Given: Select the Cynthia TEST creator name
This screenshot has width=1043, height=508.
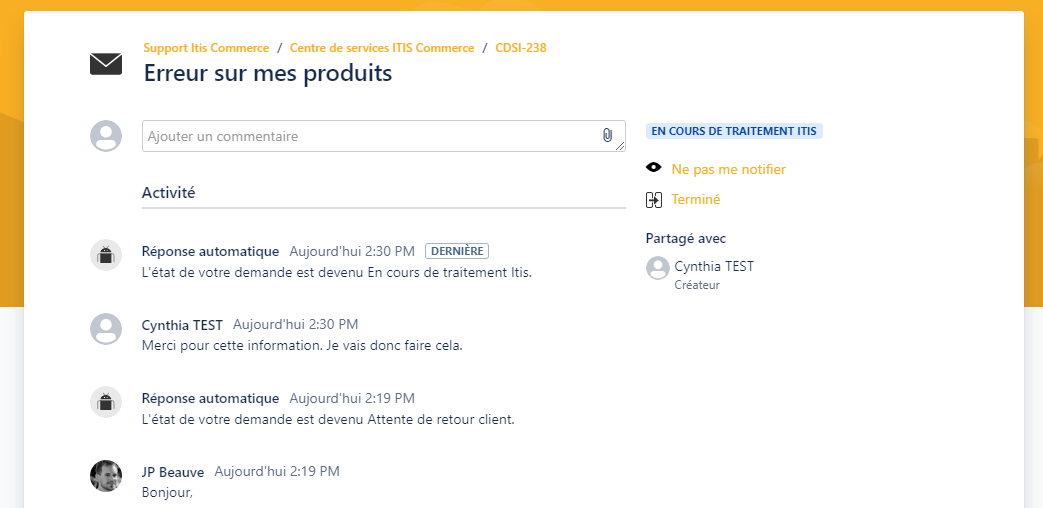Looking at the screenshot, I should (714, 266).
